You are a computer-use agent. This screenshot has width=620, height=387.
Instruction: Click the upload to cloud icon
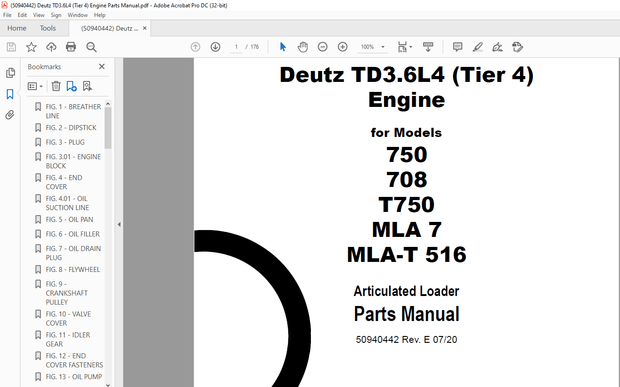[51, 47]
